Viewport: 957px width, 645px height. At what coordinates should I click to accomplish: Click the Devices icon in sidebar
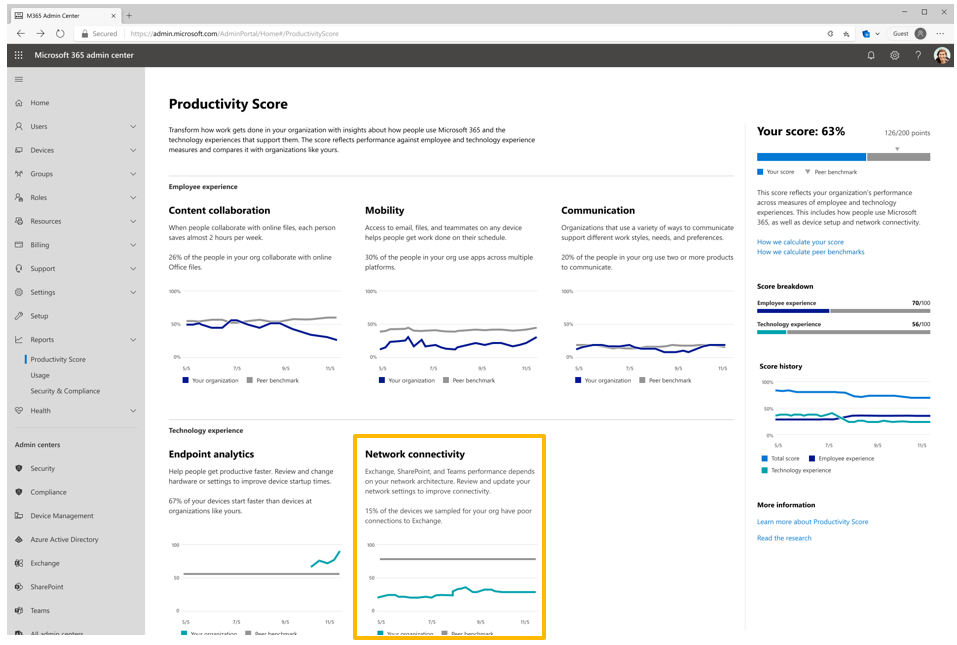(19, 150)
